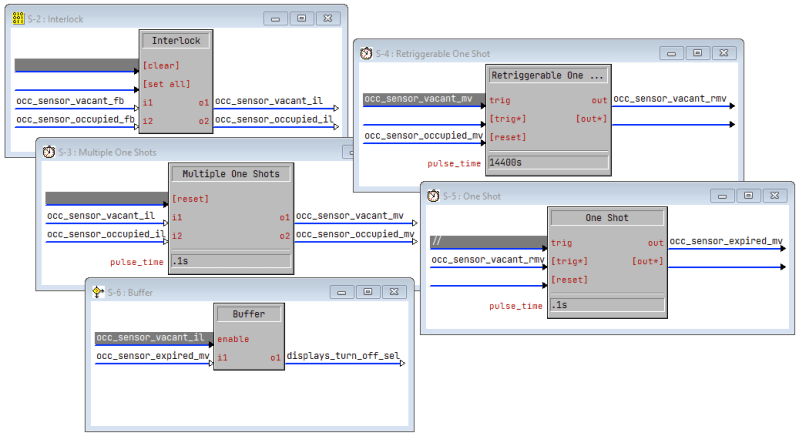This screenshot has height=436, width=799.
Task: Click the S-5 One Shot clock icon
Action: (433, 196)
